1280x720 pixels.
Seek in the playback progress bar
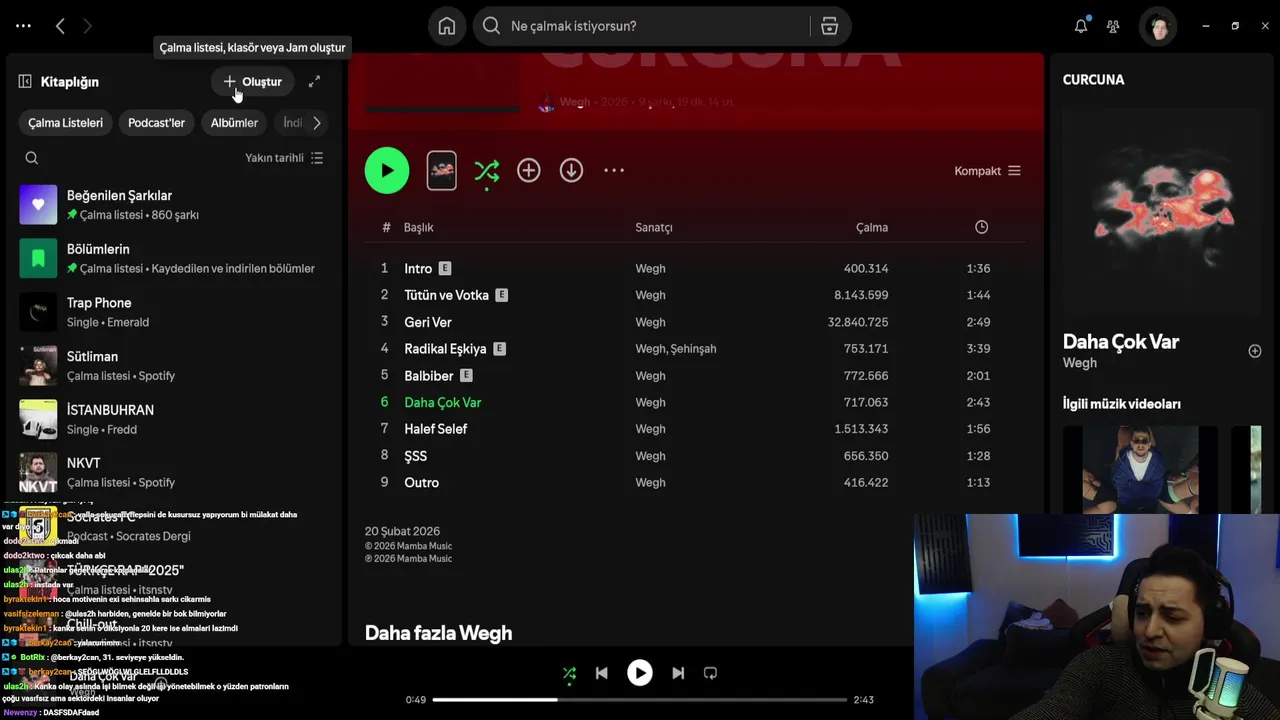point(640,700)
